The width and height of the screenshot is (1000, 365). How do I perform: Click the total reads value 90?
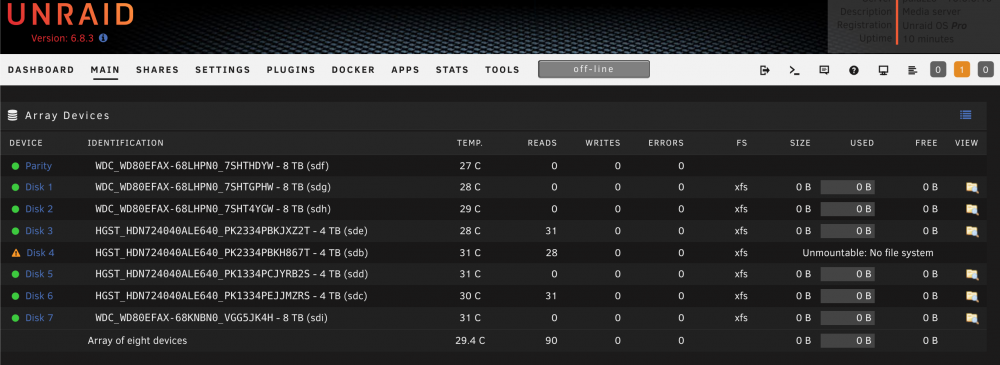[551, 341]
